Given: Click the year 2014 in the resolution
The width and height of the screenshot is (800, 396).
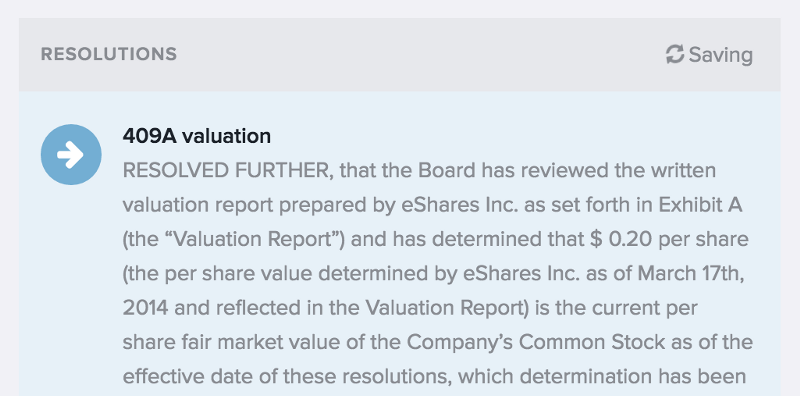Looking at the screenshot, I should (x=145, y=308).
